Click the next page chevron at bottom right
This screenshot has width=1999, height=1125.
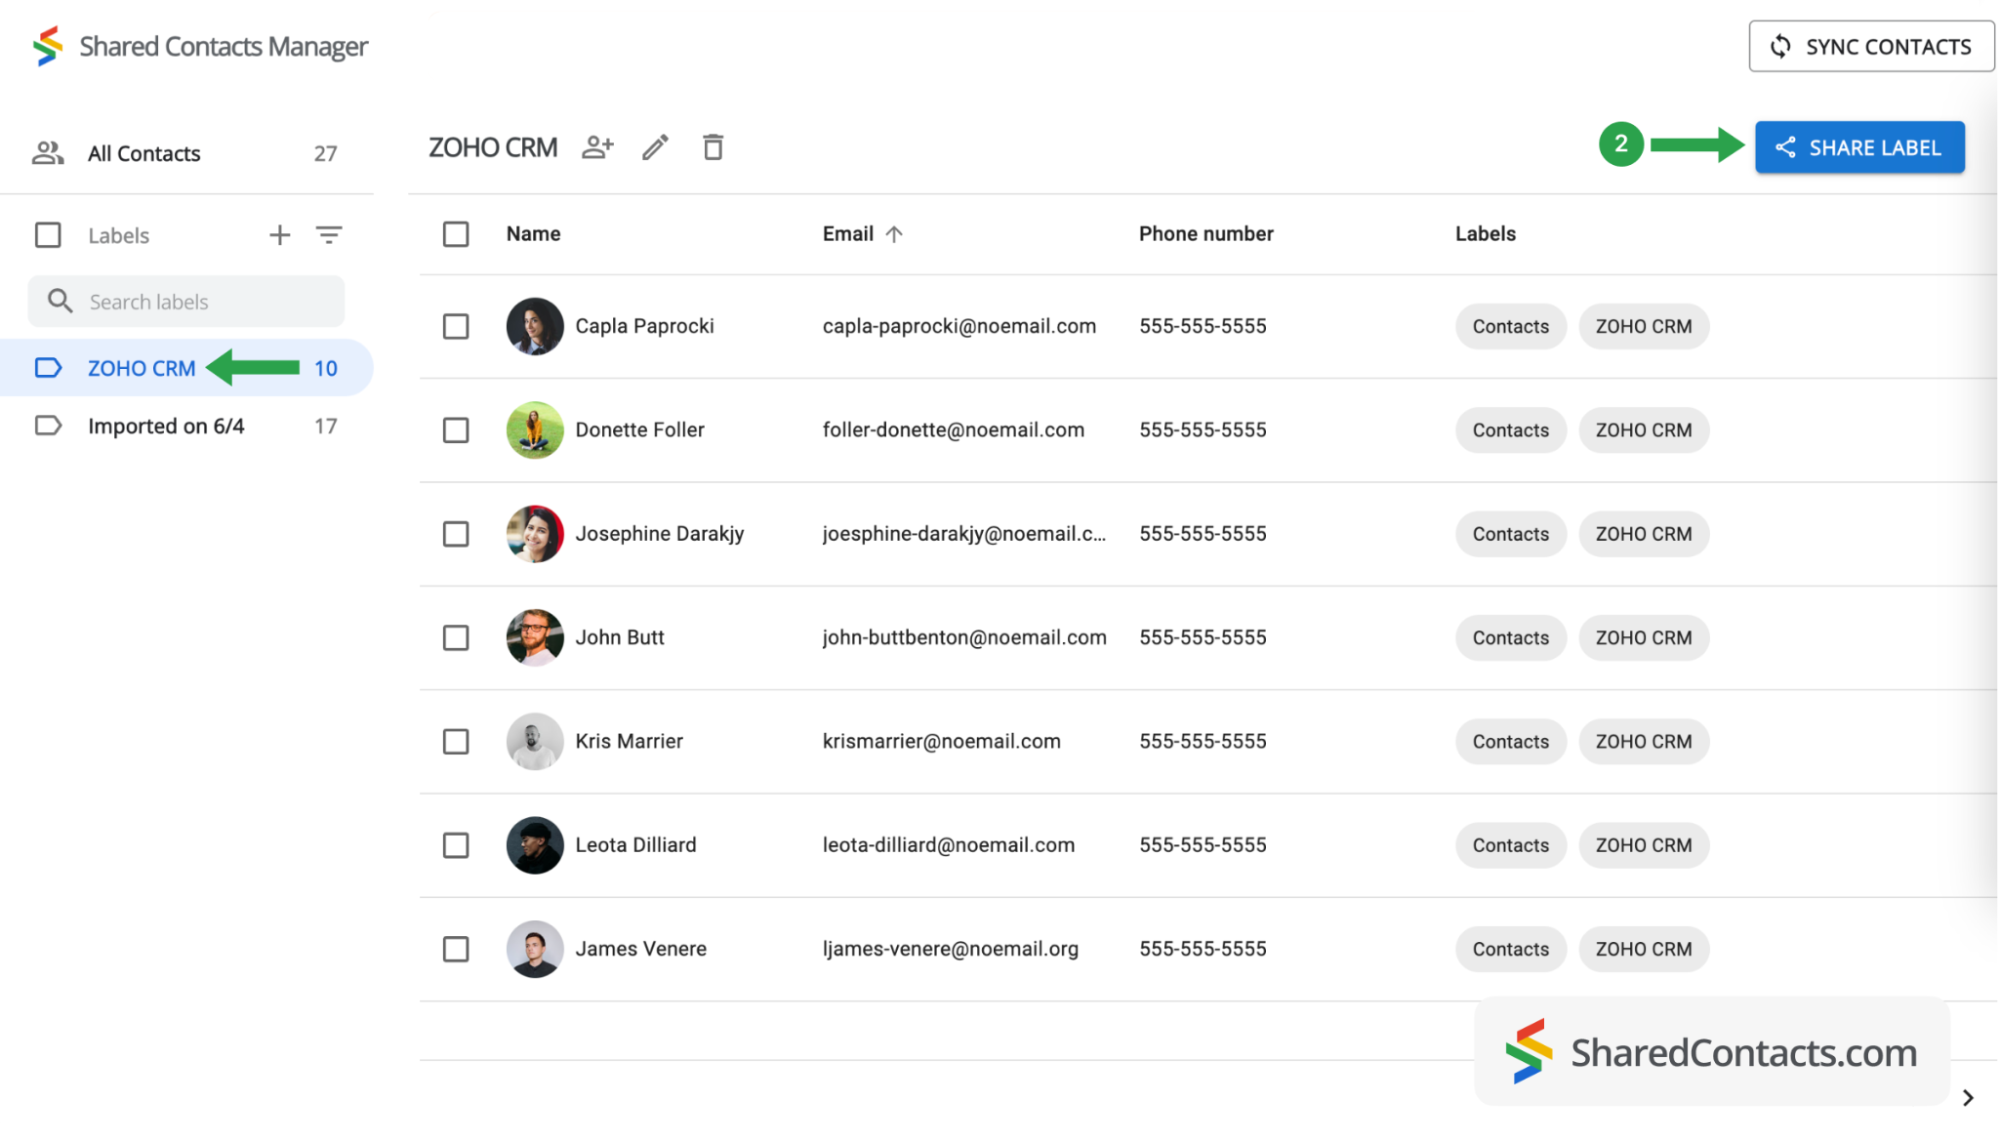click(x=1968, y=1098)
